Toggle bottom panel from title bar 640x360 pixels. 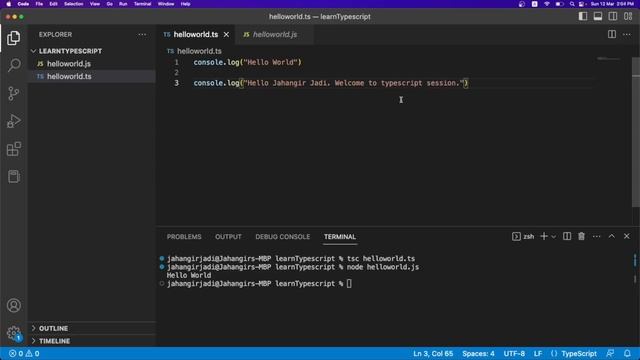point(598,16)
